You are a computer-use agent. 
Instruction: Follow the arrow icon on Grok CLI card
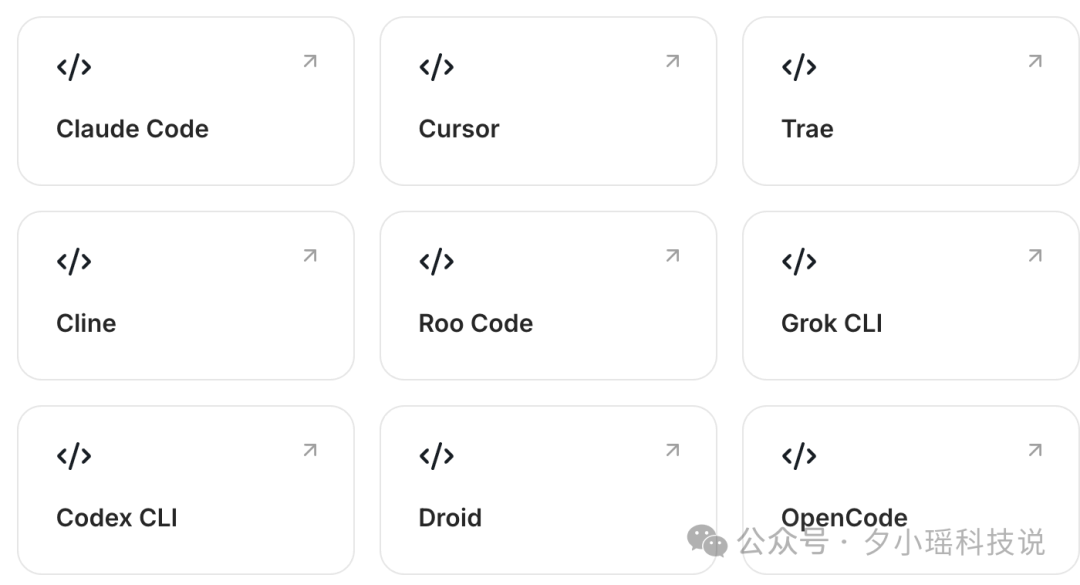pos(1035,256)
